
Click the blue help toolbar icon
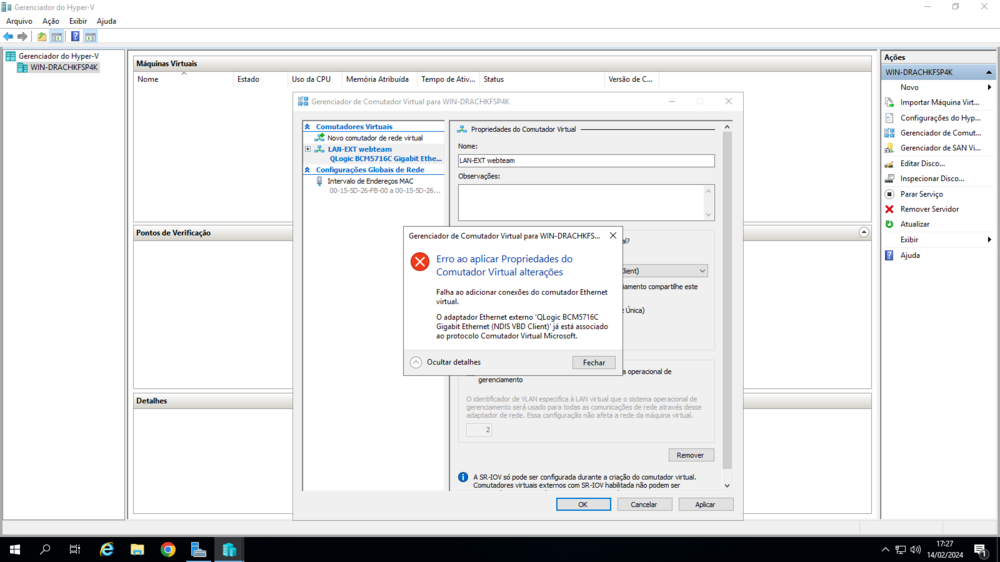pyautogui.click(x=75, y=37)
